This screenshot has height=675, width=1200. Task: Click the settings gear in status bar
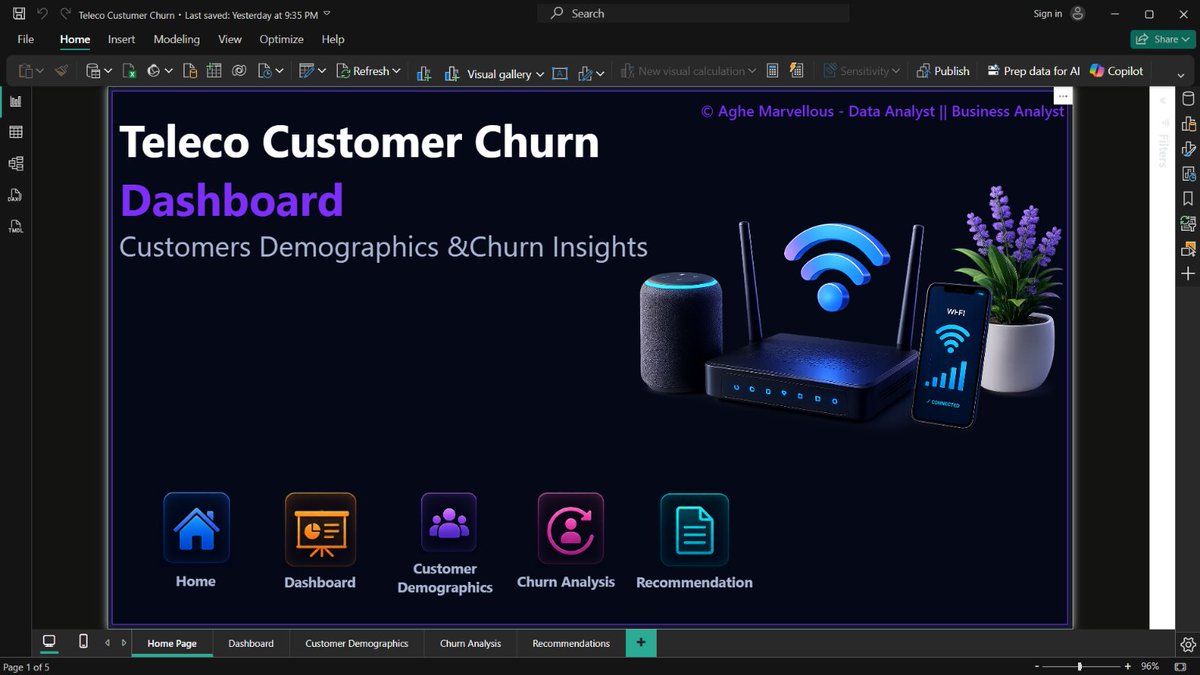1188,644
